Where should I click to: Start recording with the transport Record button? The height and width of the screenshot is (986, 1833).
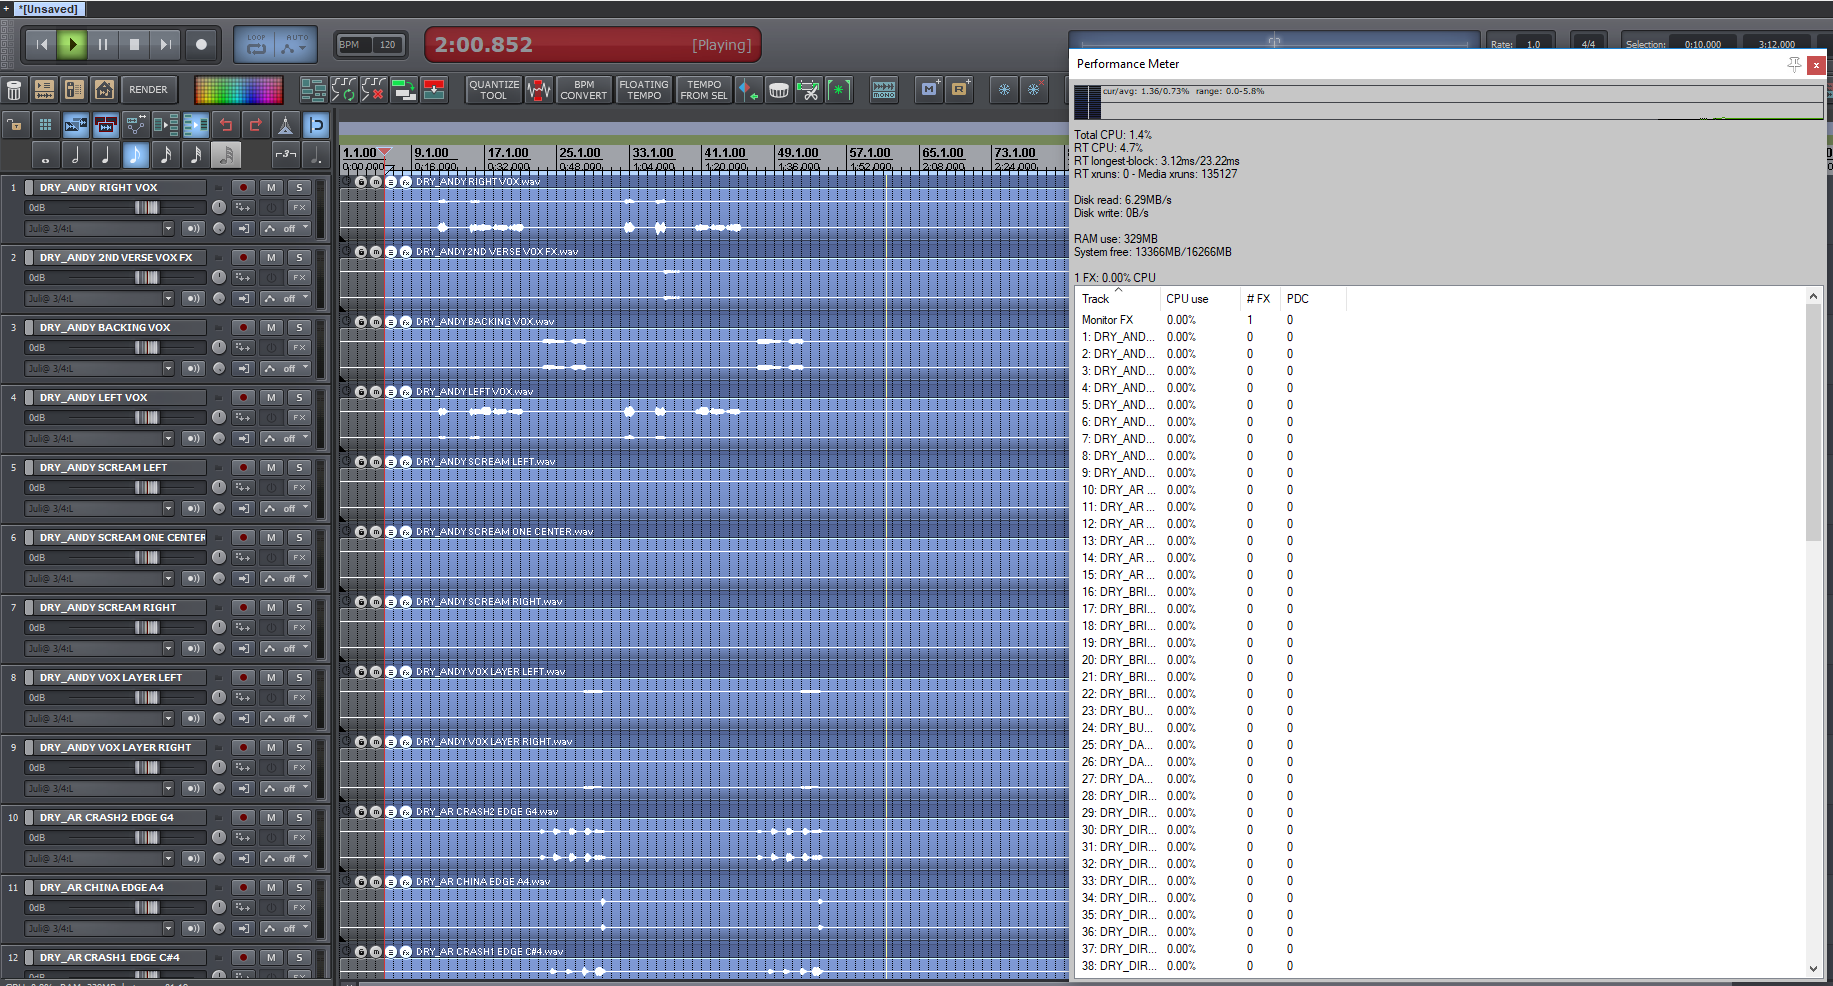point(201,44)
